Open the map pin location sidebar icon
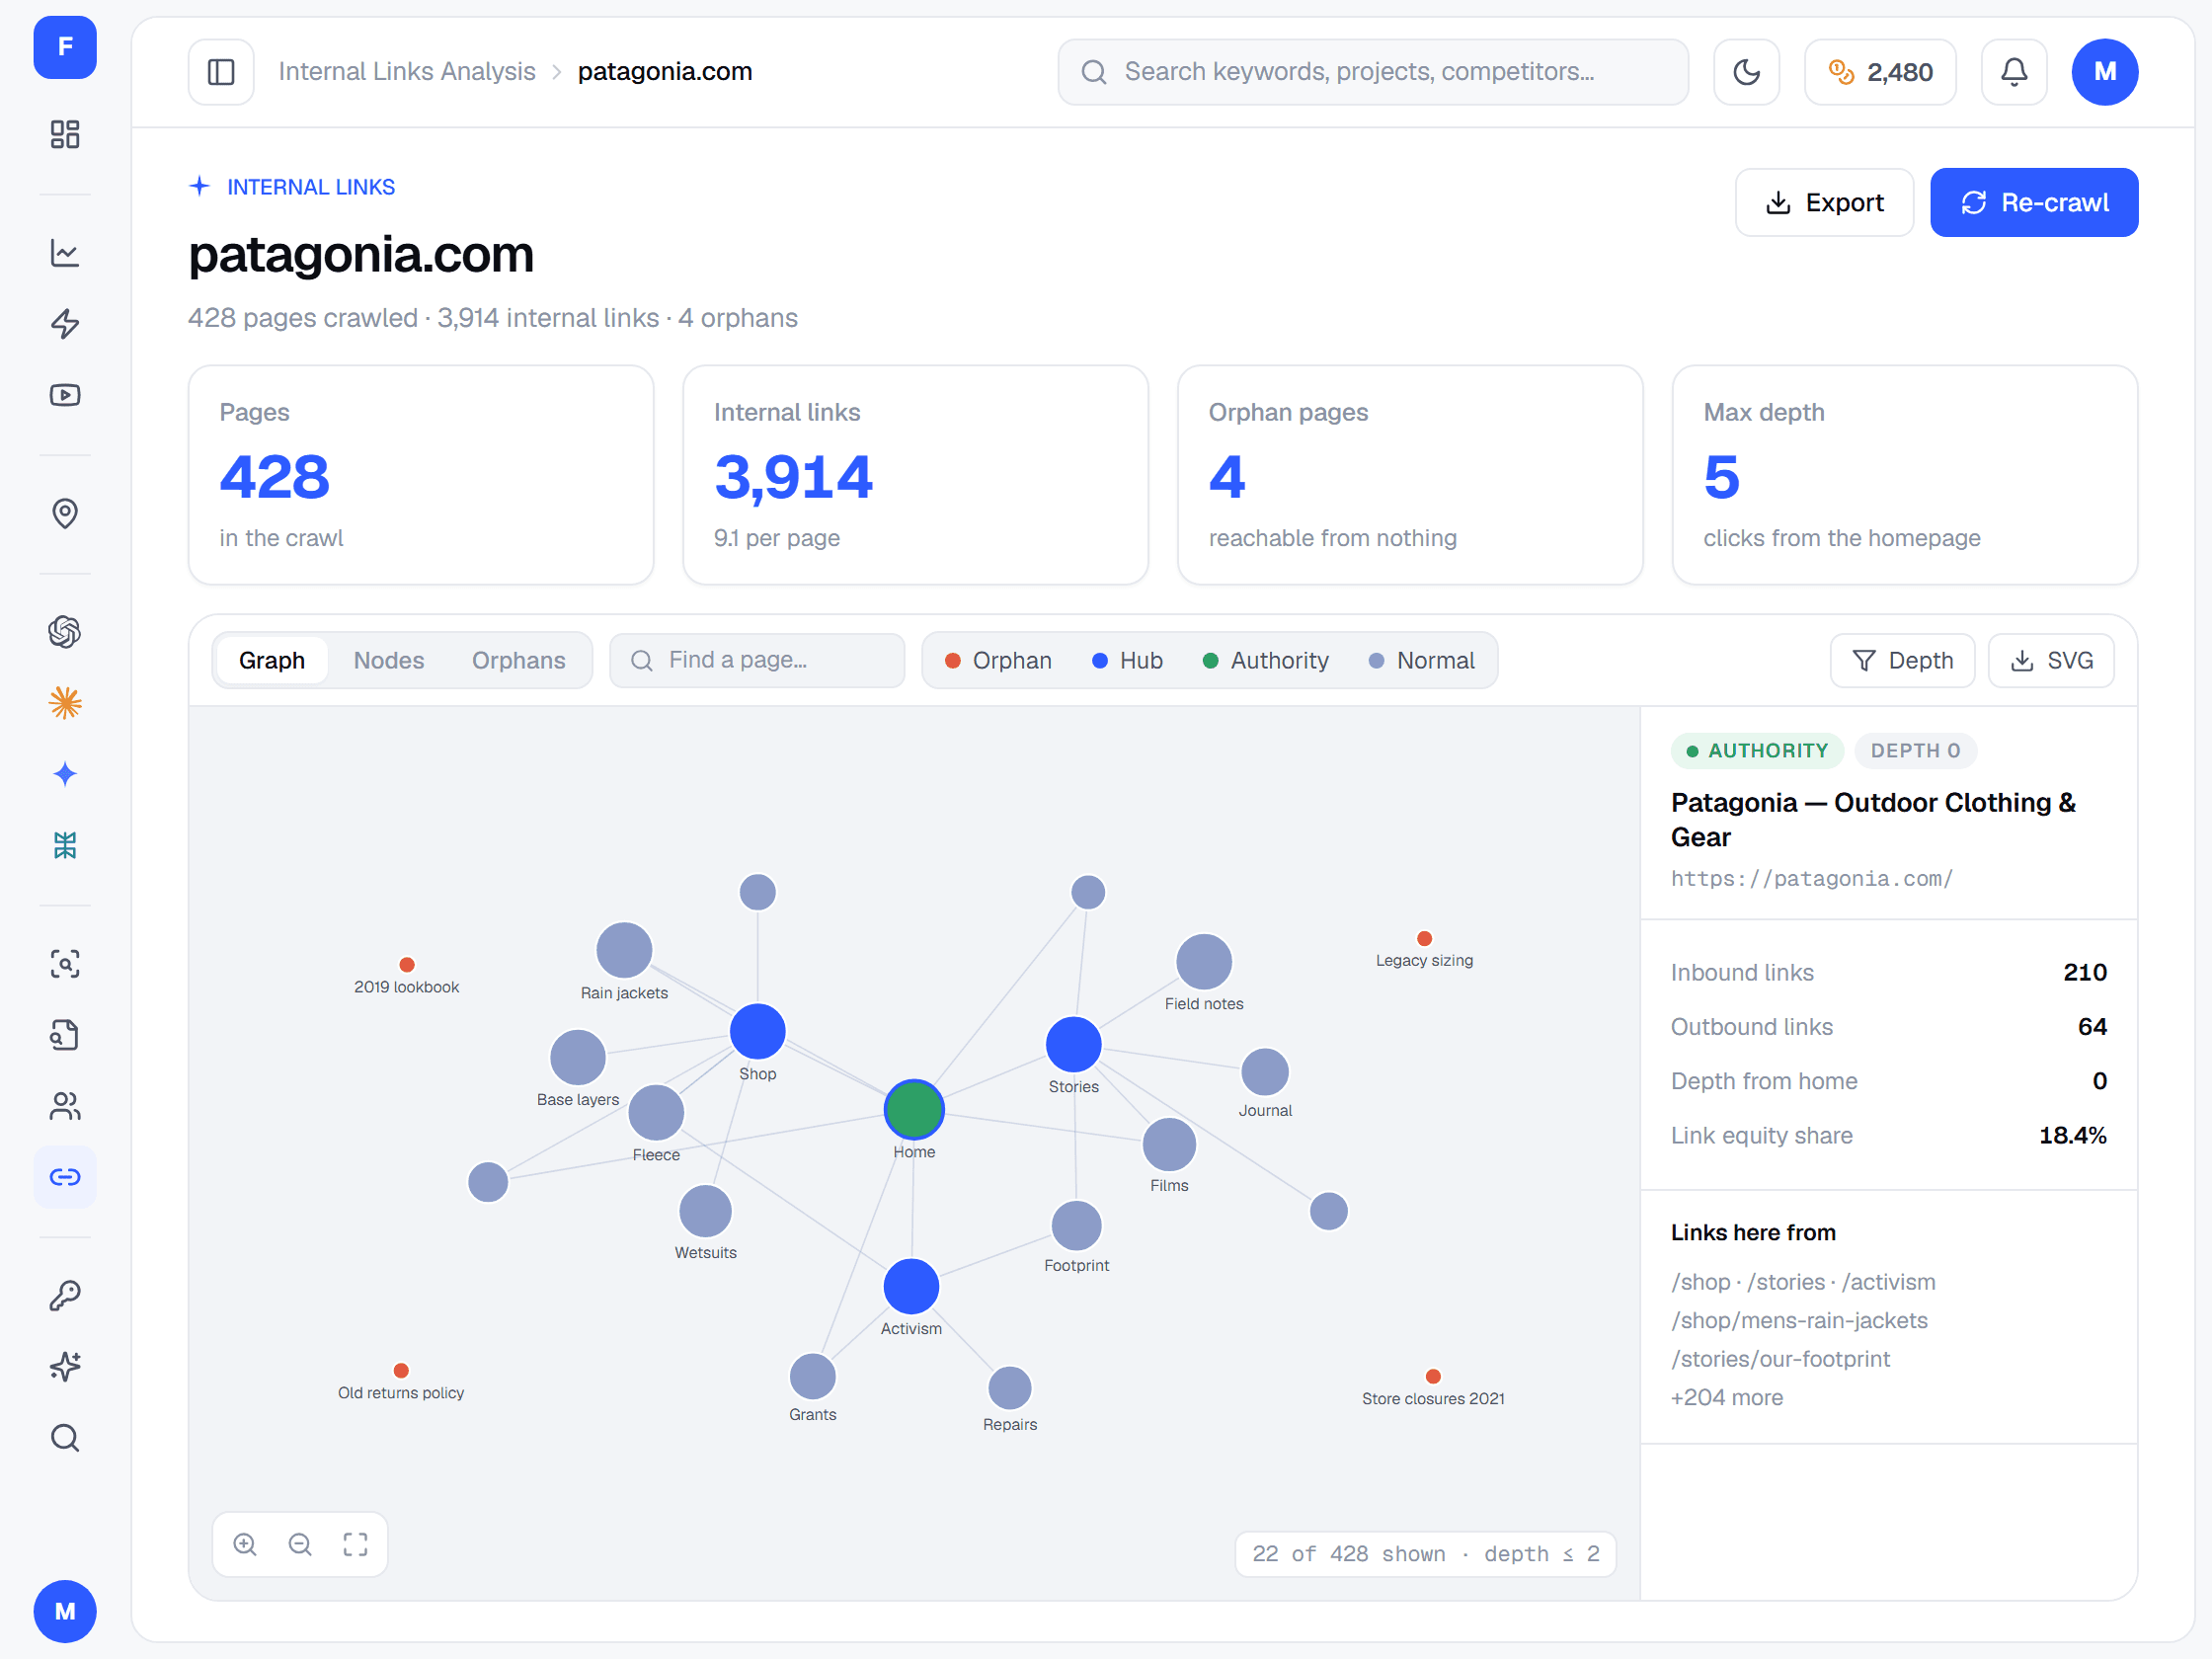The image size is (2212, 1659). tap(65, 514)
